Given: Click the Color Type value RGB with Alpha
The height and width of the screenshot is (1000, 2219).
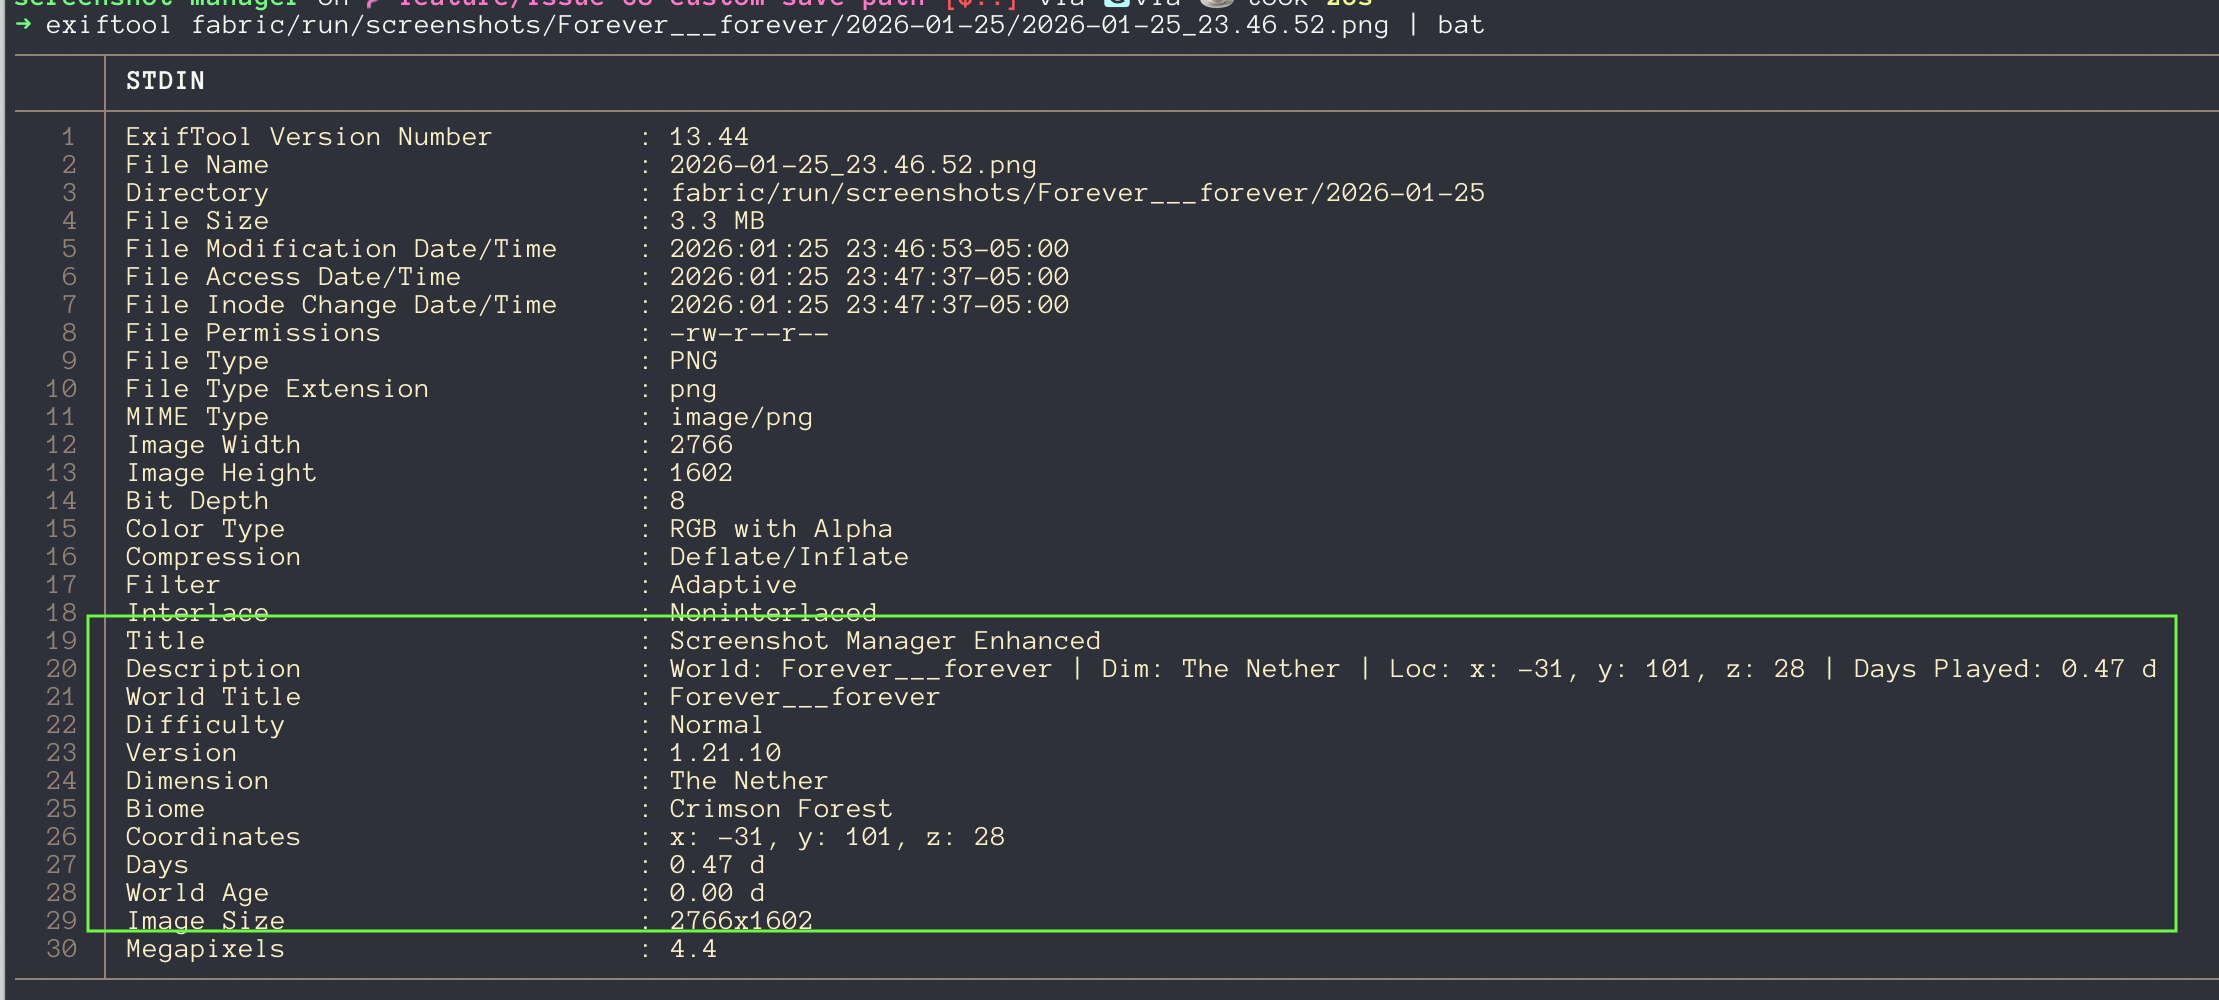Looking at the screenshot, I should (781, 529).
